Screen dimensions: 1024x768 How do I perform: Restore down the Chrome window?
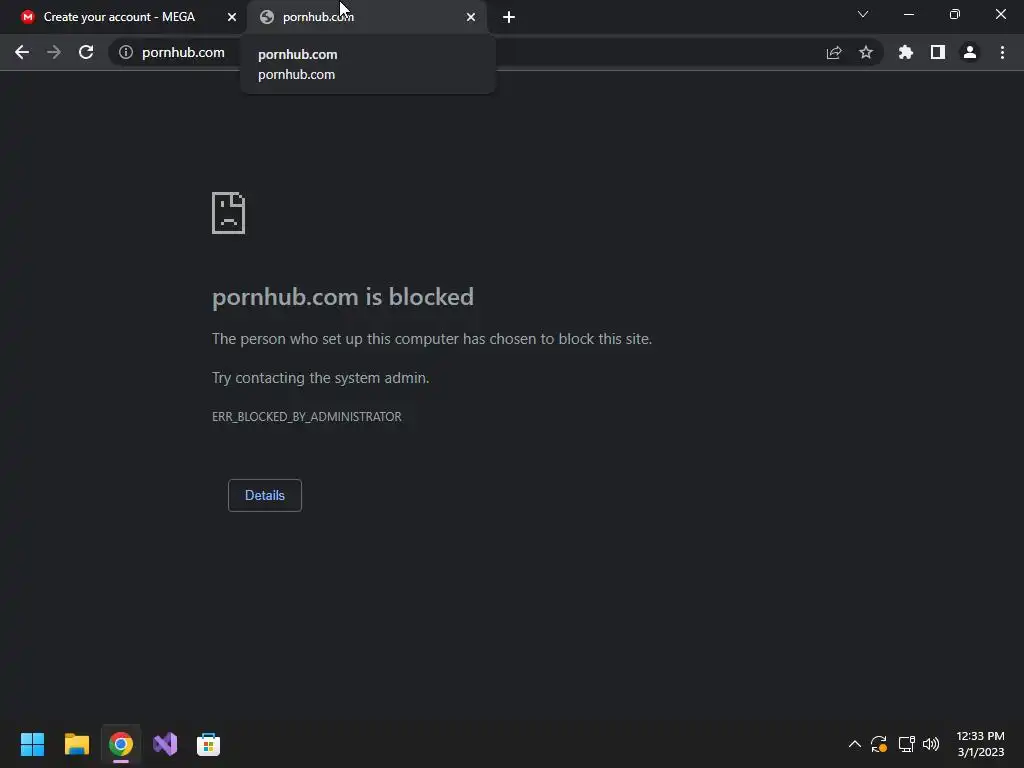pyautogui.click(x=955, y=14)
